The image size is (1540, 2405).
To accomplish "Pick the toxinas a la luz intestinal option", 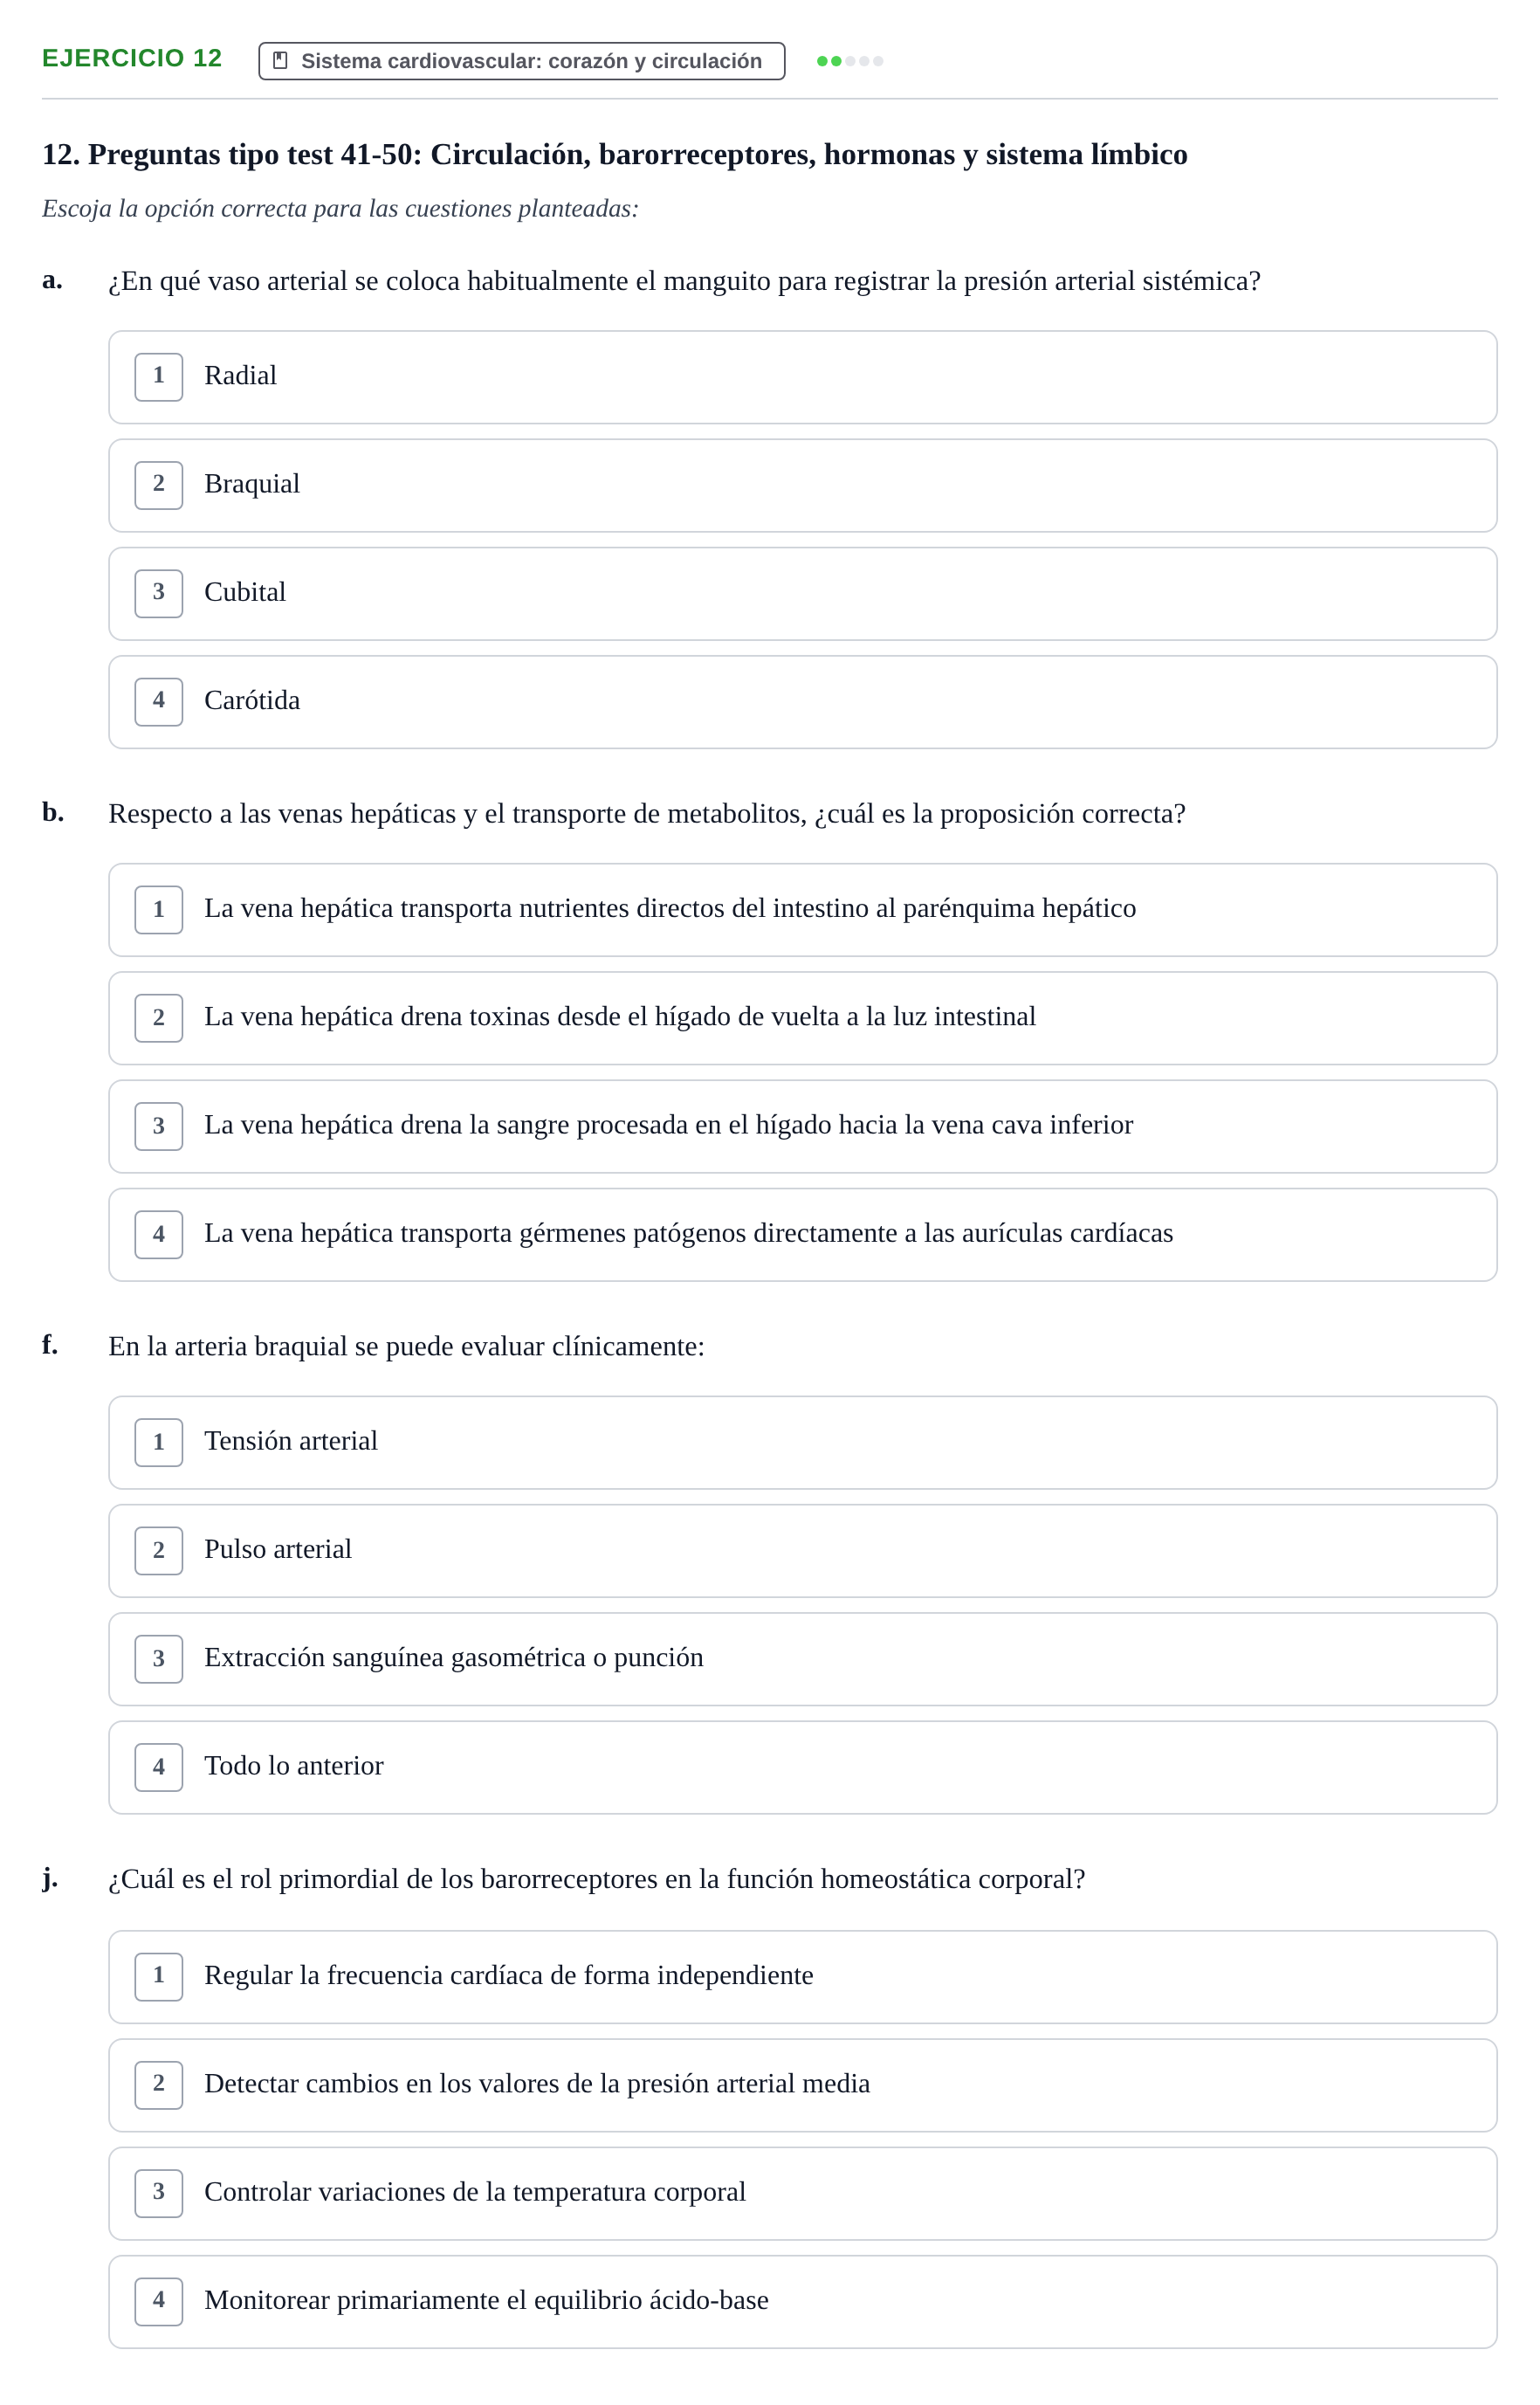I will click(802, 1018).
